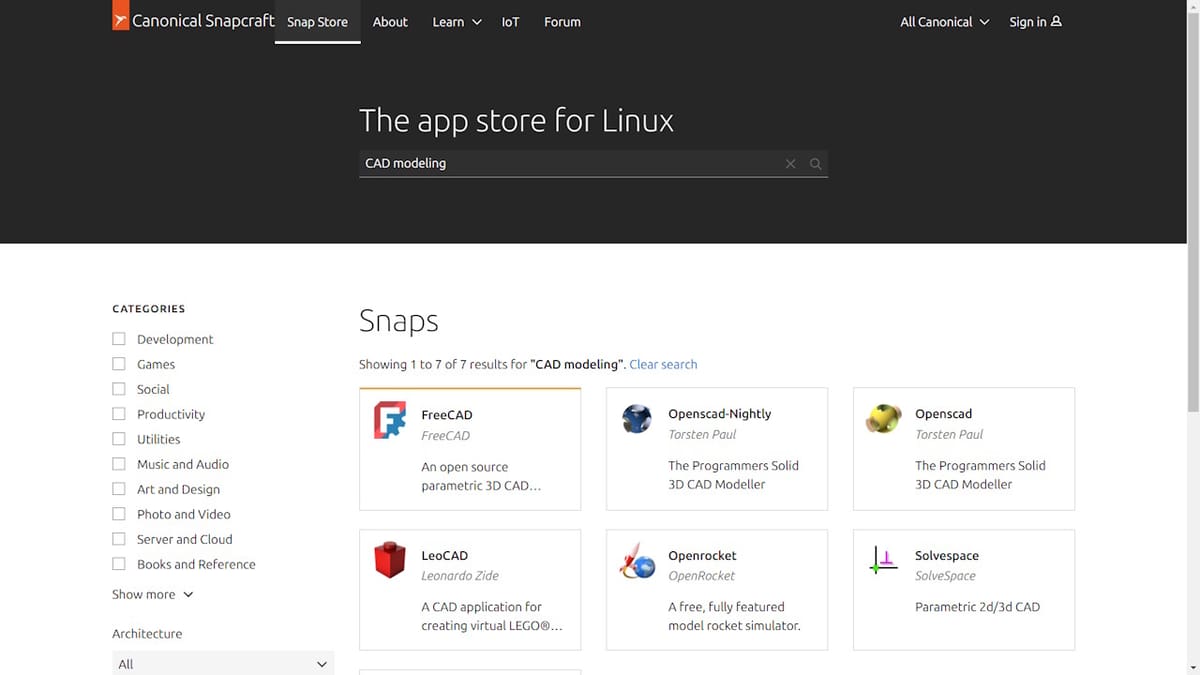1200x675 pixels.
Task: Go to the About page
Action: [390, 22]
